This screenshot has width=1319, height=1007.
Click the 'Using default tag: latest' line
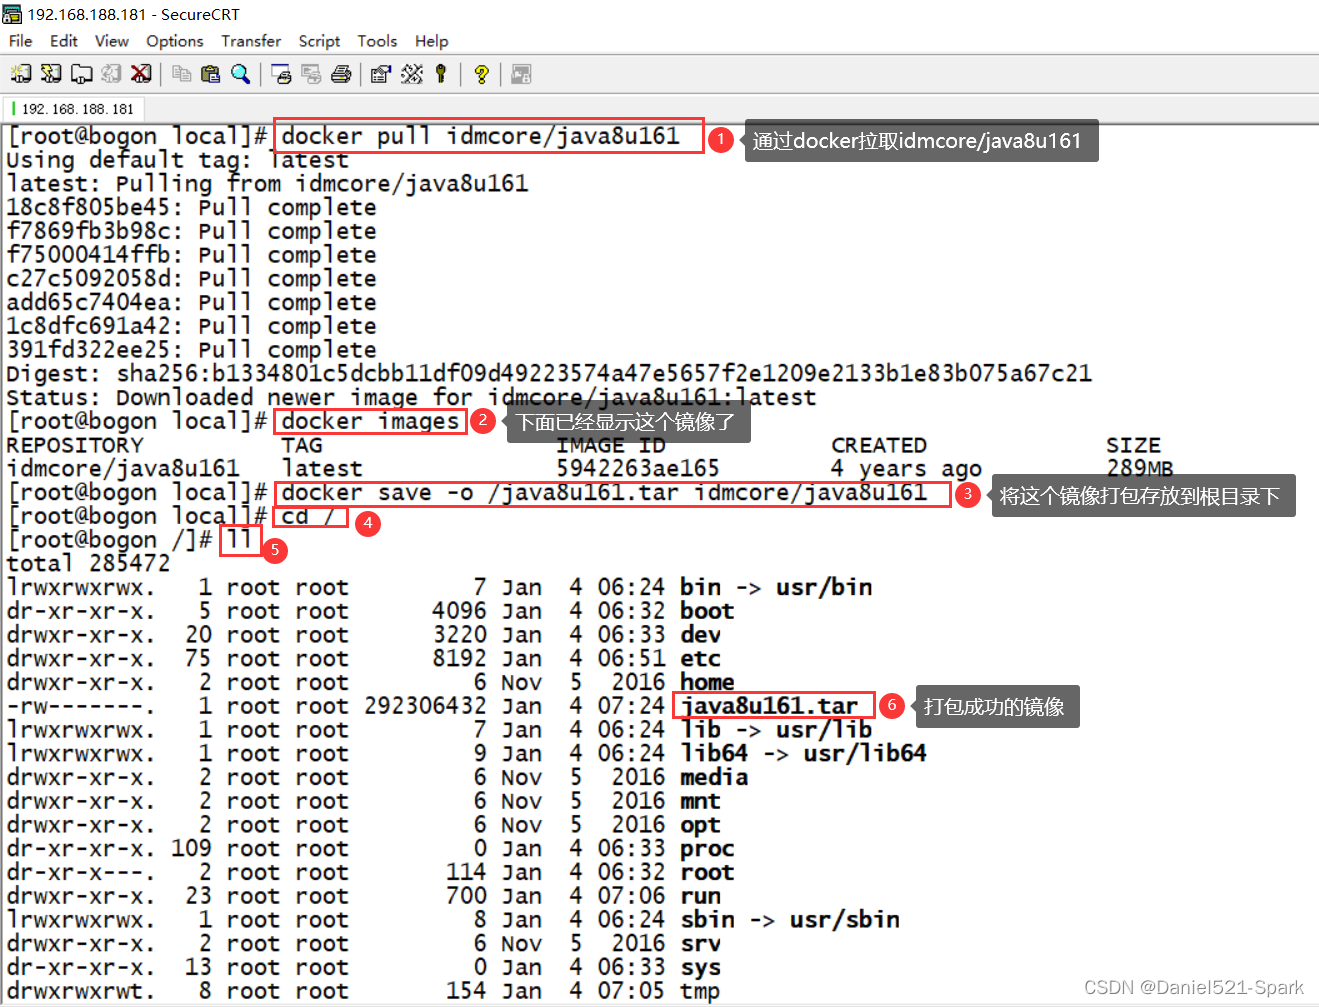pos(177,160)
